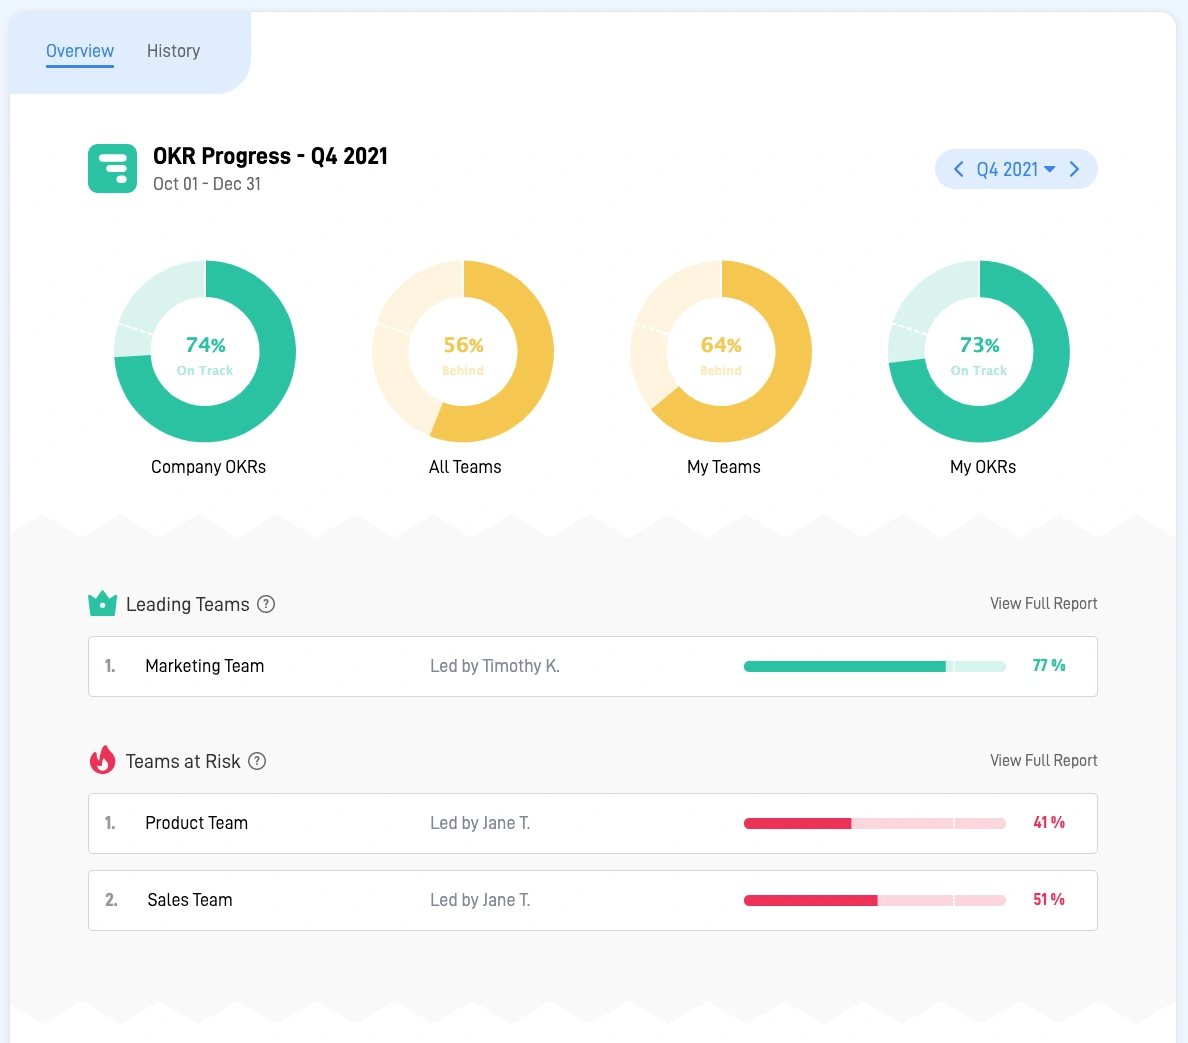
Task: Go to next quarter with right chevron
Action: 1074,169
